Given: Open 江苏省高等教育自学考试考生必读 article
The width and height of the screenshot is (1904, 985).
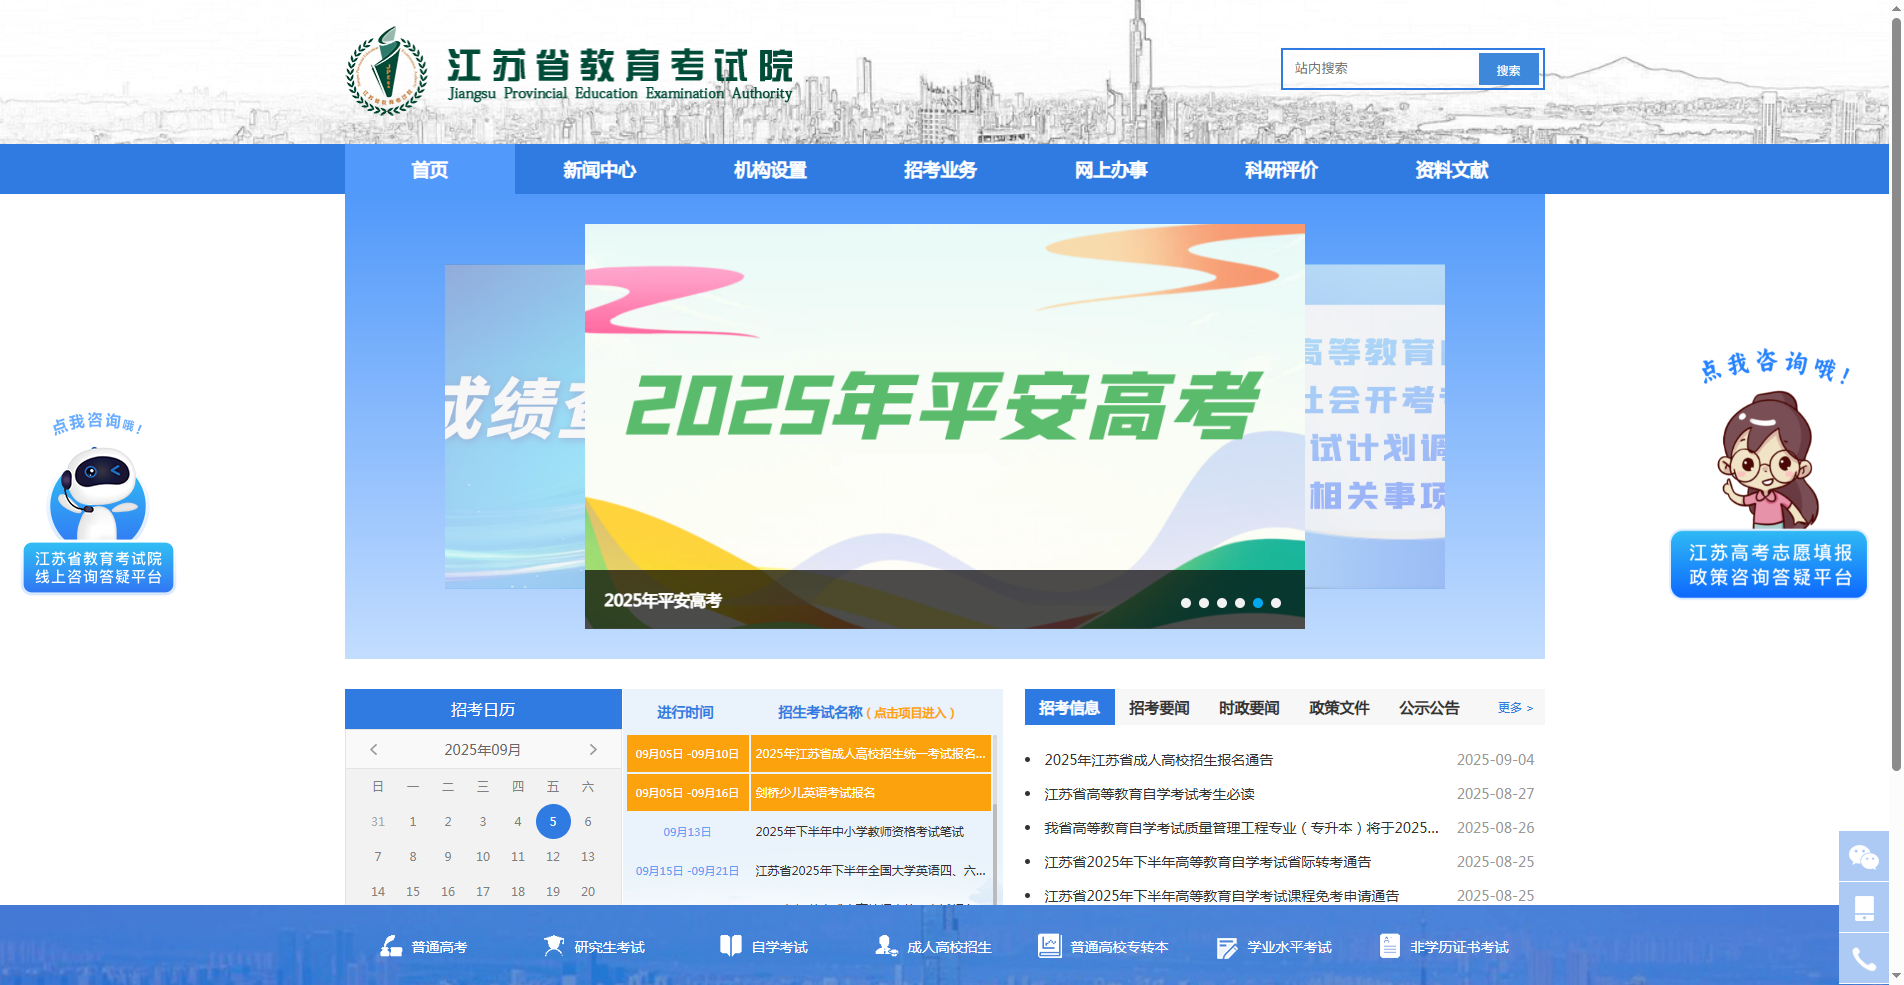Looking at the screenshot, I should click(1150, 793).
